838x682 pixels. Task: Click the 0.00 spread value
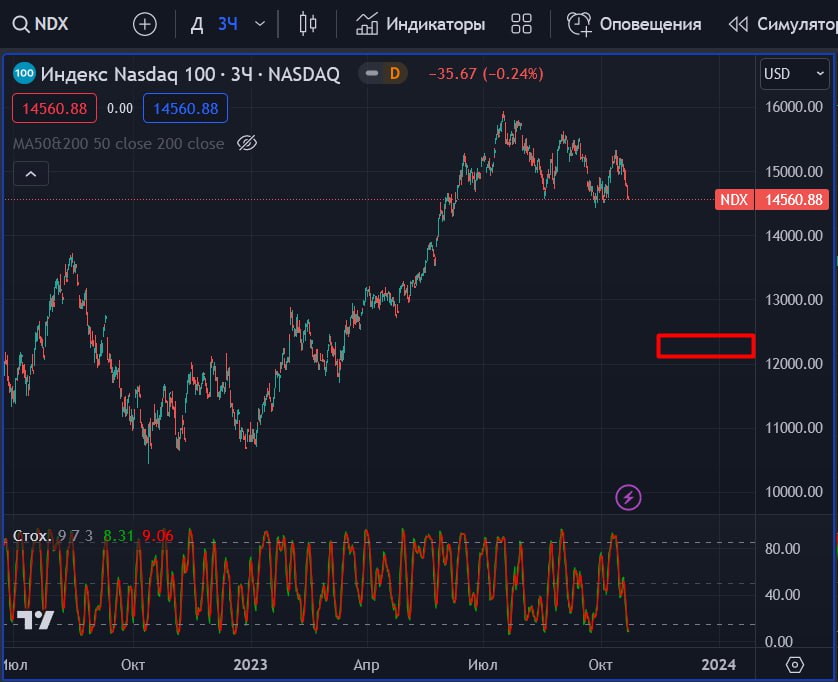120,108
